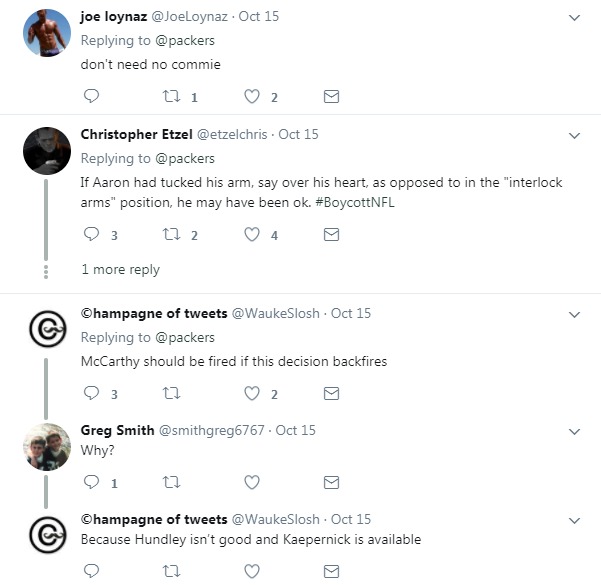This screenshot has height=585, width=601.
Task: View Greg Smith's profile picture
Action: (x=46, y=447)
